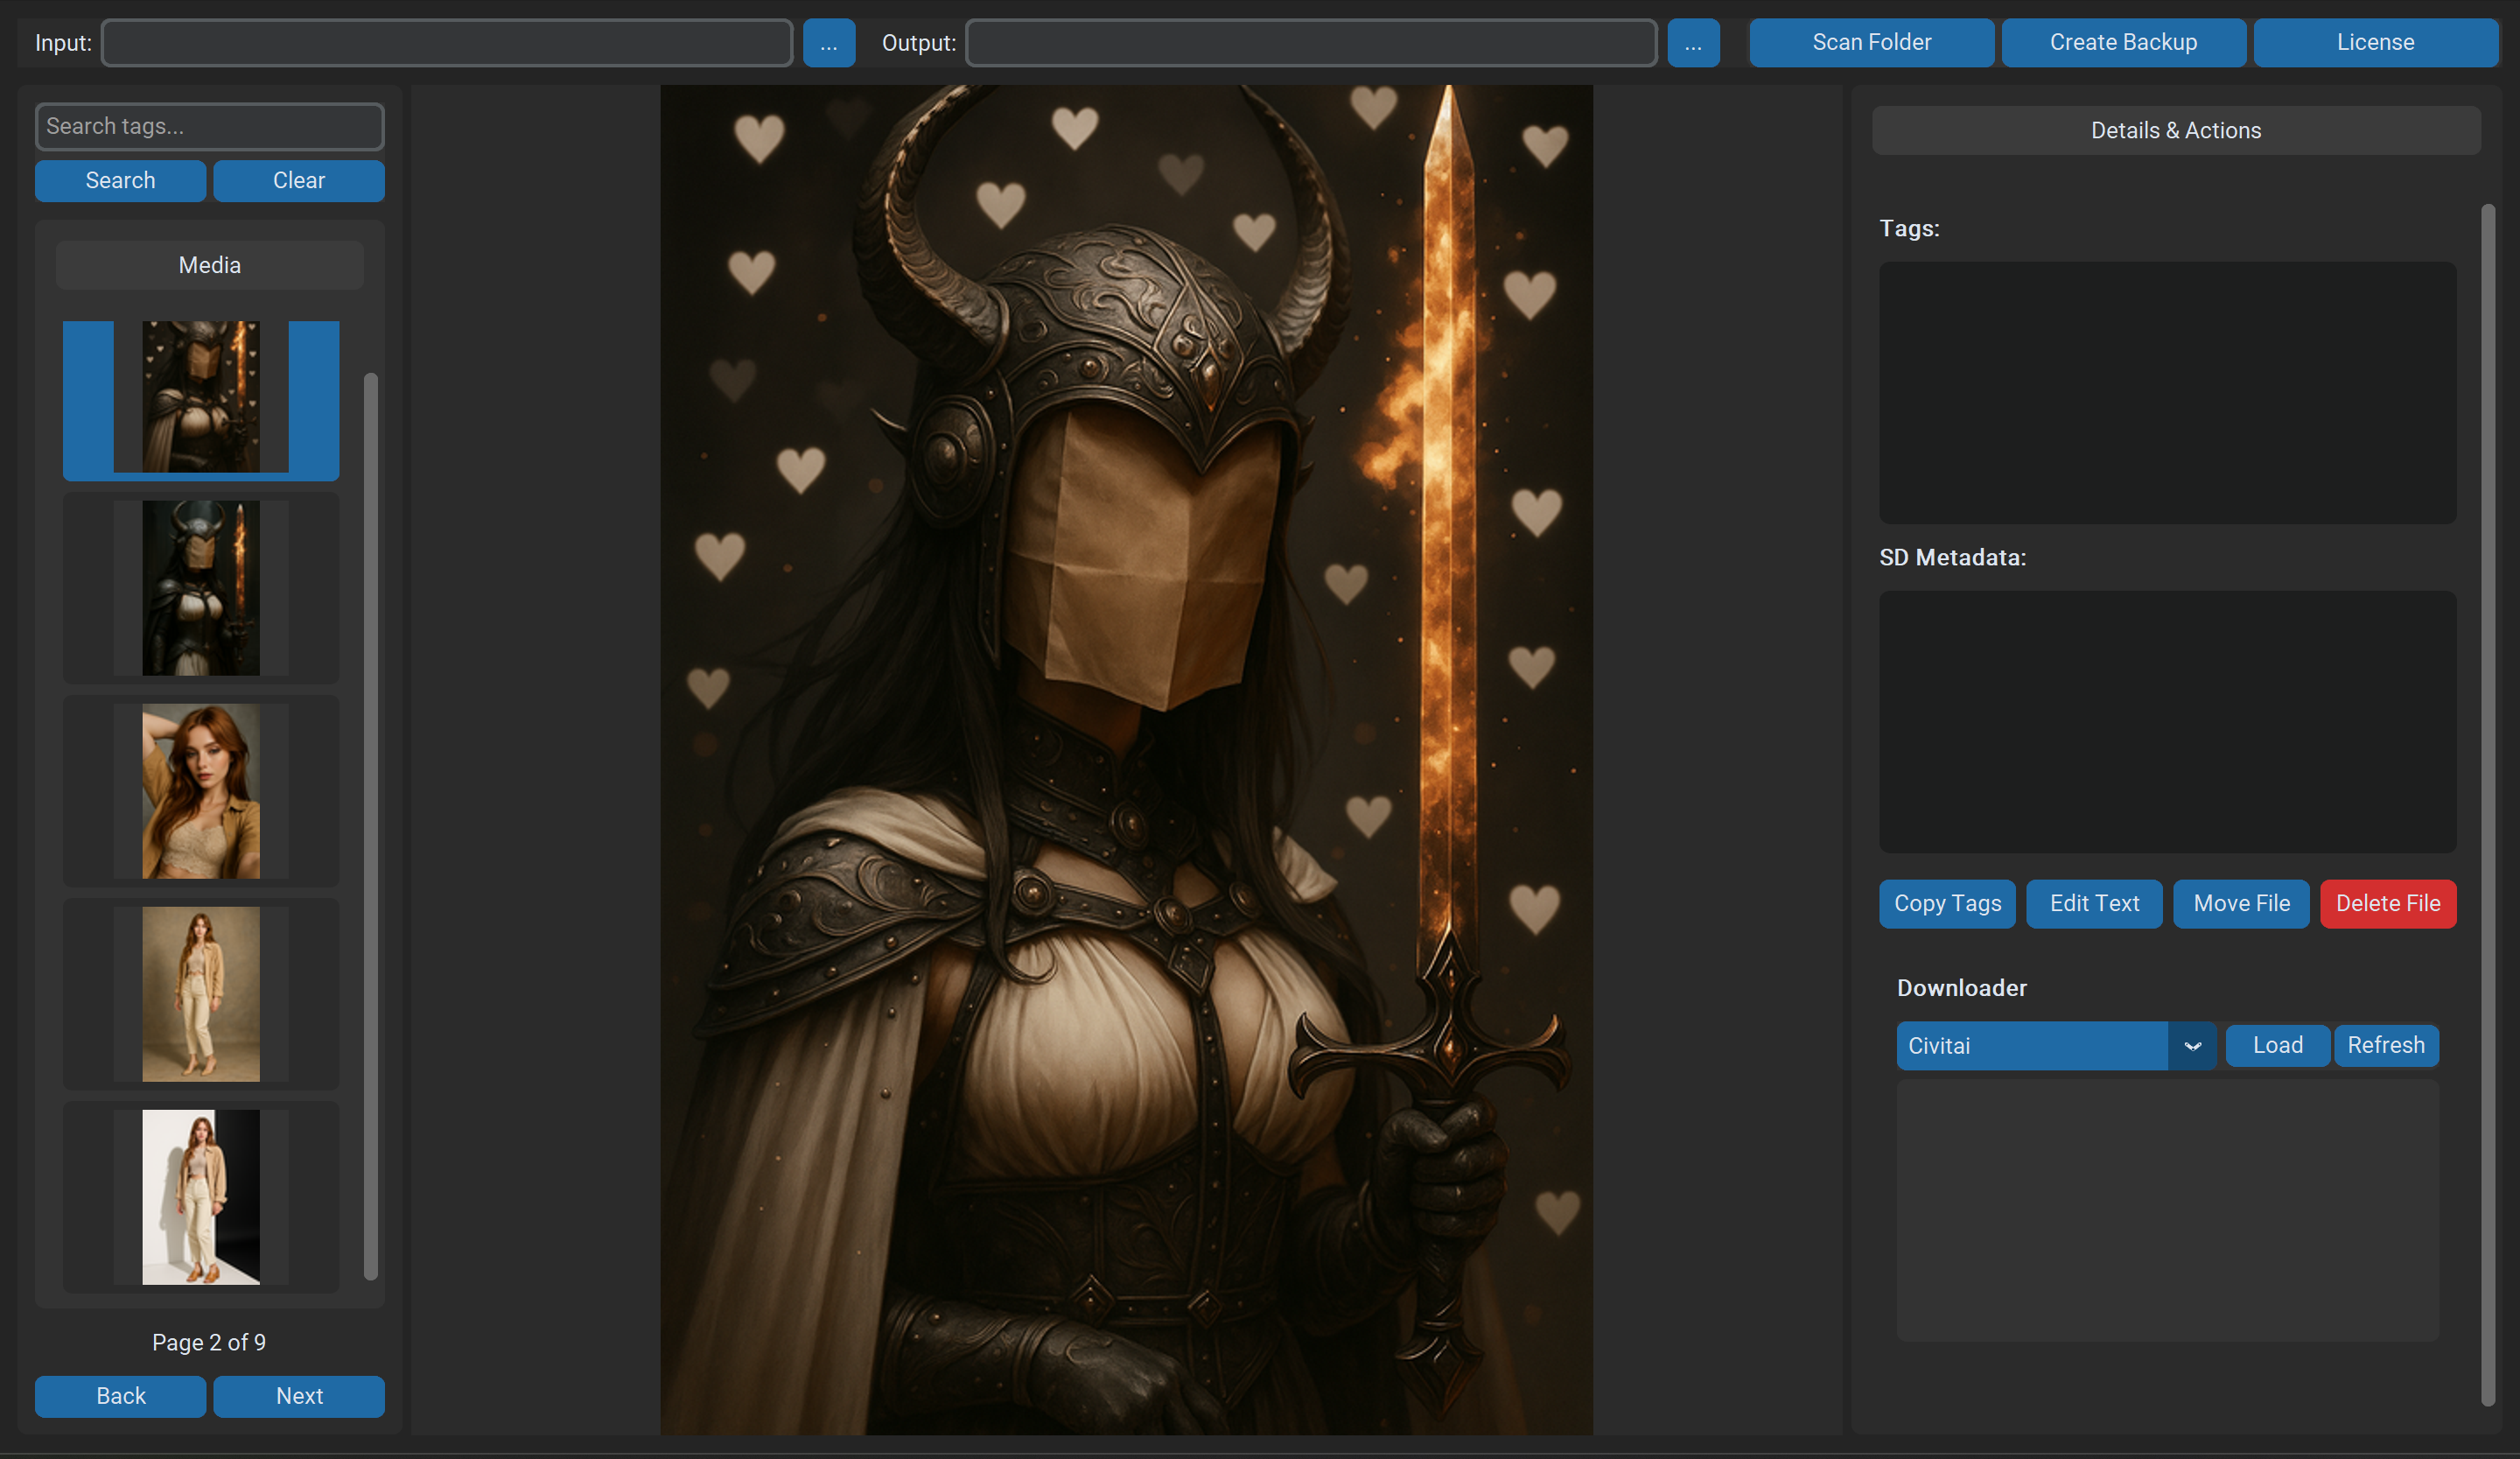Click the Output folder browse ellipsis button
Viewport: 2520px width, 1459px height.
[1692, 43]
